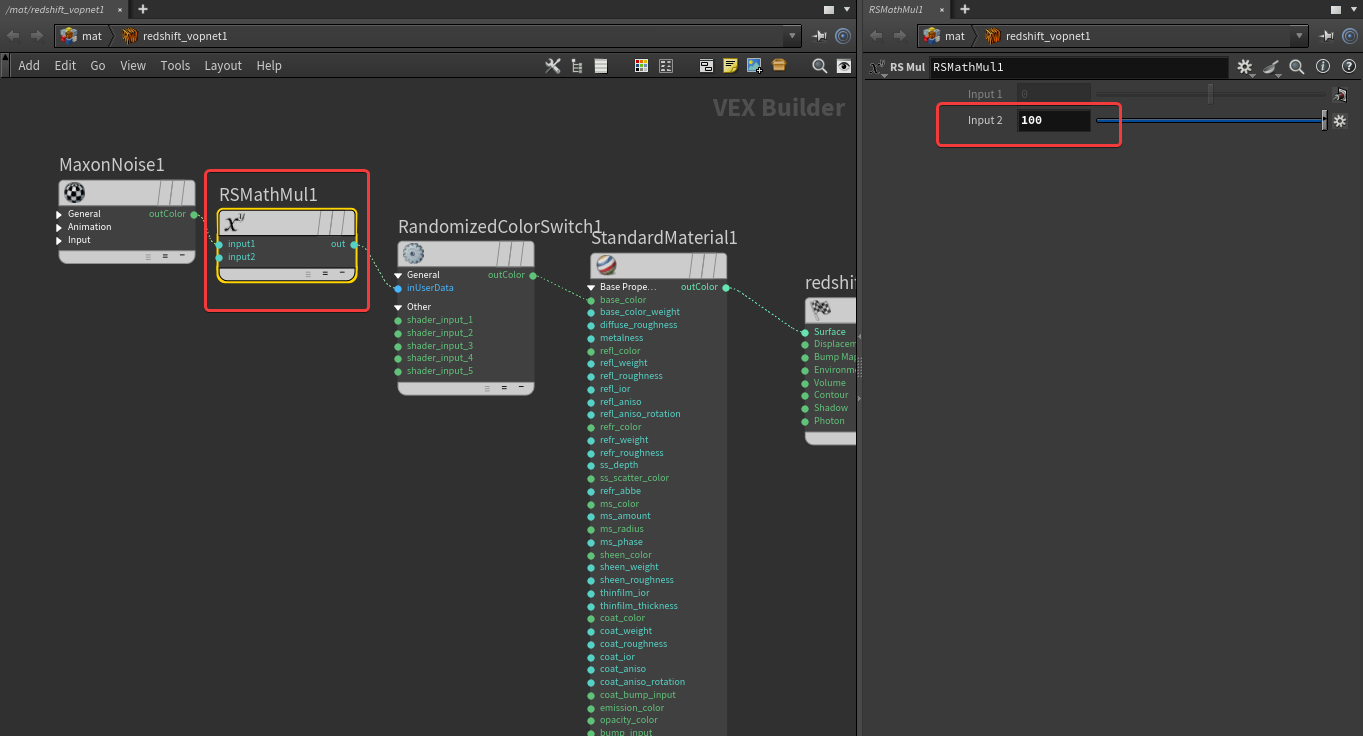Show node info with the i icon
This screenshot has width=1363, height=736.
point(1322,67)
